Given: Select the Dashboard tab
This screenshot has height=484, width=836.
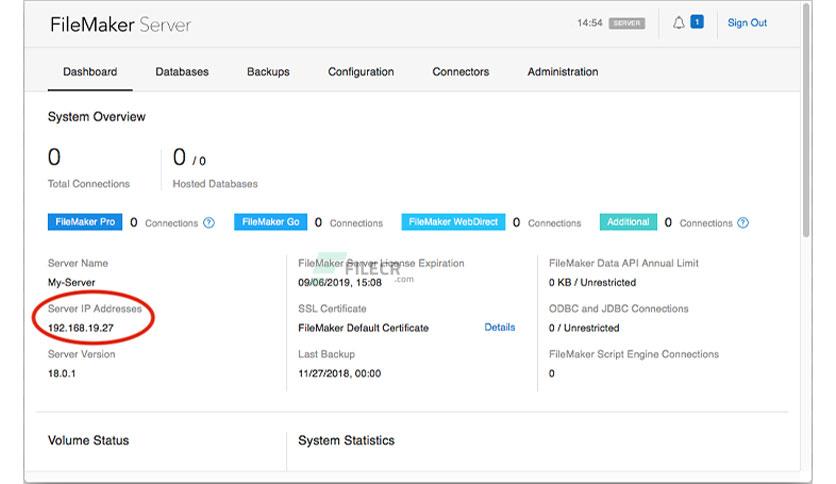Looking at the screenshot, I should click(x=90, y=71).
